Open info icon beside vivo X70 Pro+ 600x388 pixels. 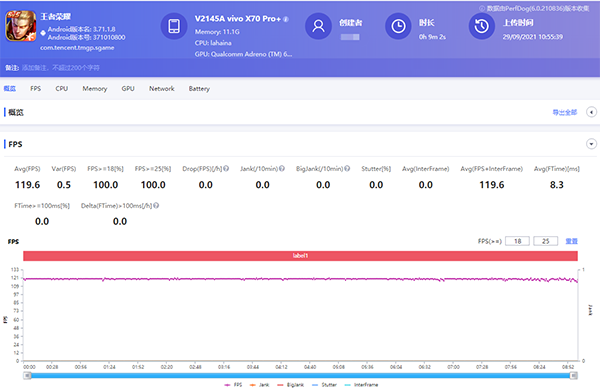pyautogui.click(x=286, y=19)
